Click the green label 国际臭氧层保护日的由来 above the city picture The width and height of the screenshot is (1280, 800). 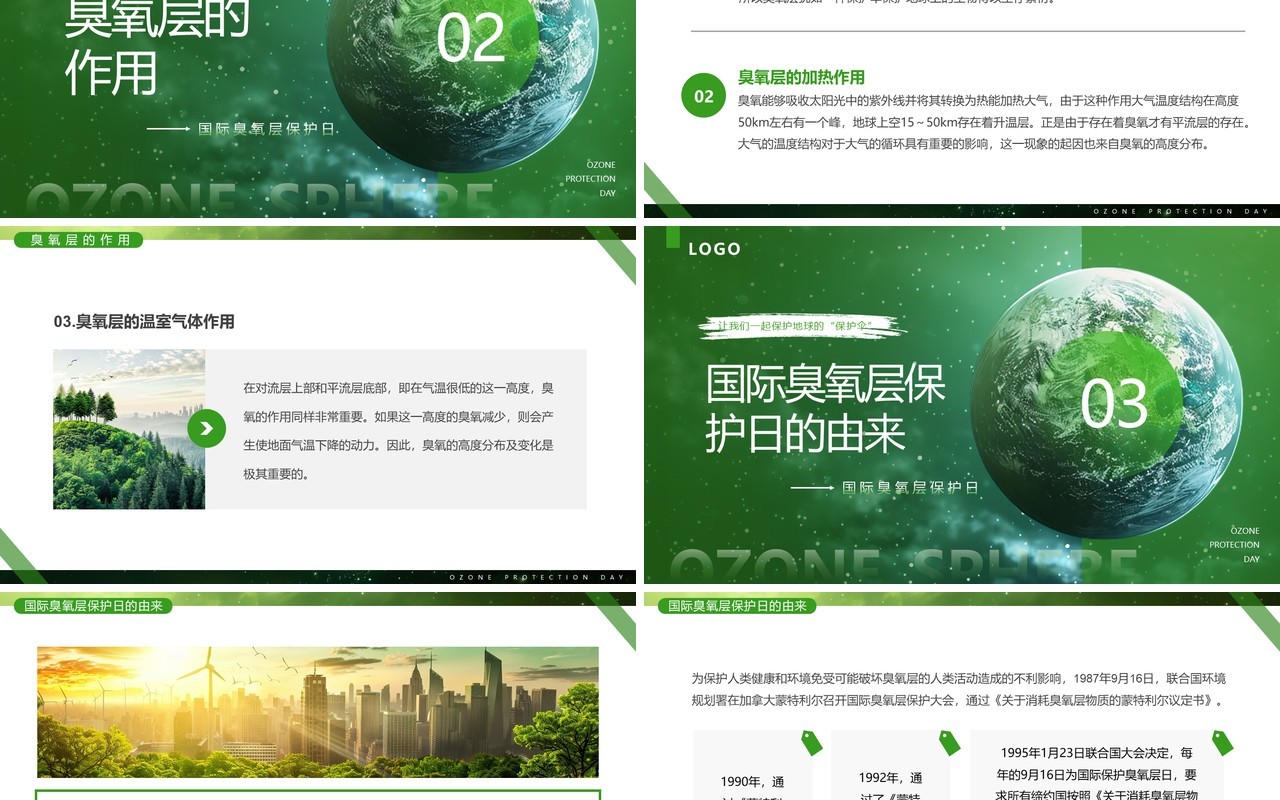click(x=93, y=606)
